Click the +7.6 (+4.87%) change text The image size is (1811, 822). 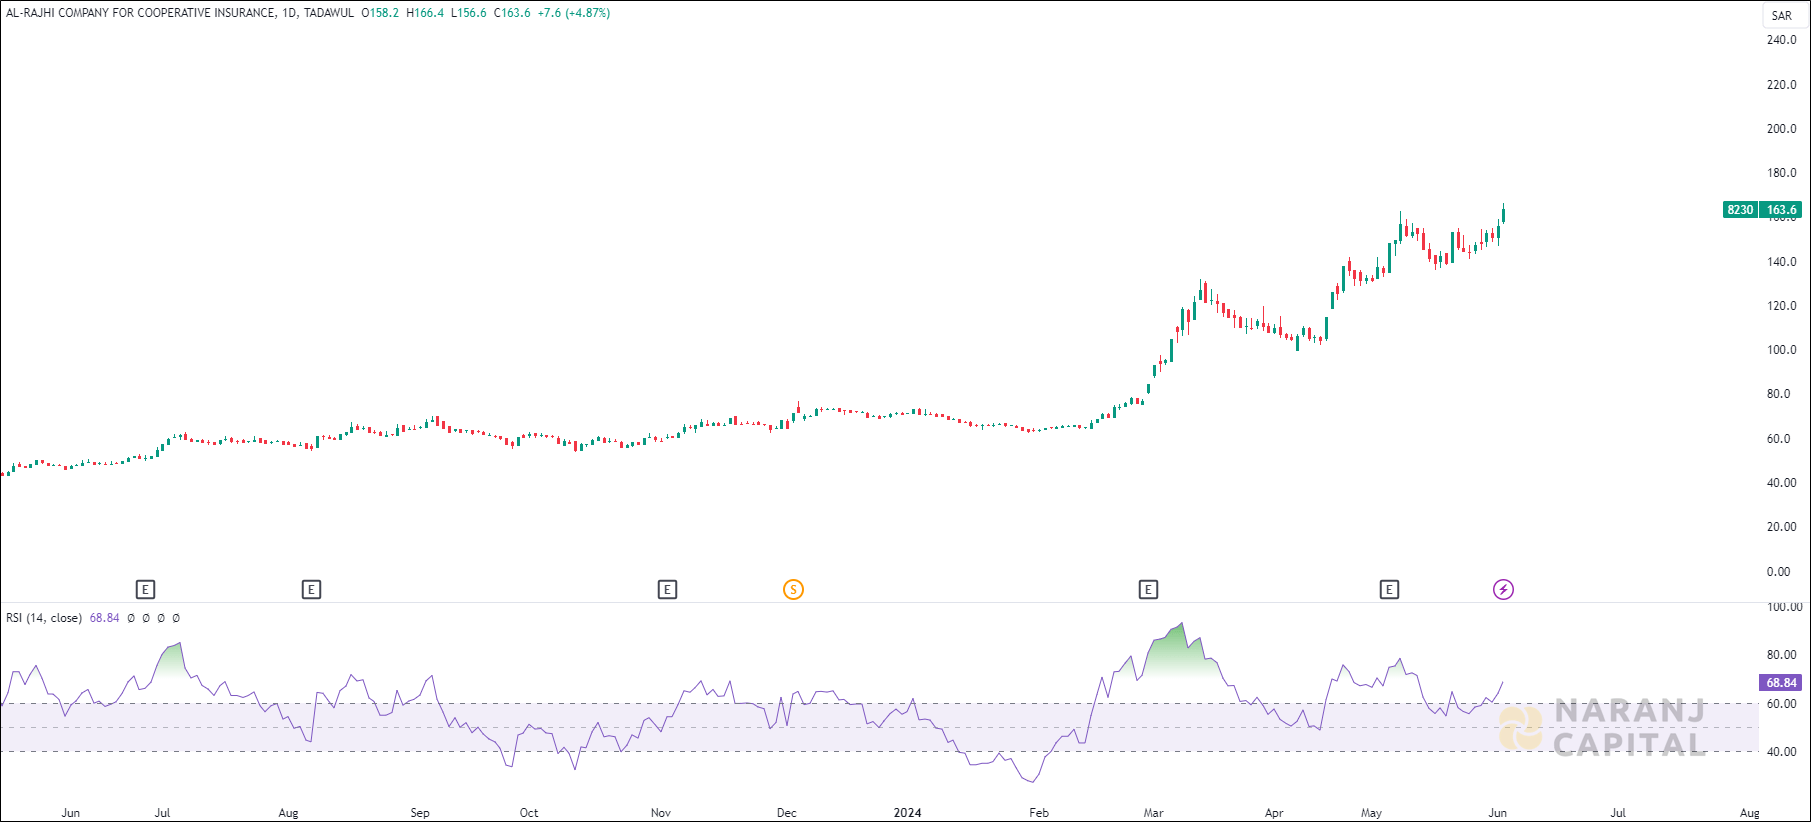coord(574,13)
